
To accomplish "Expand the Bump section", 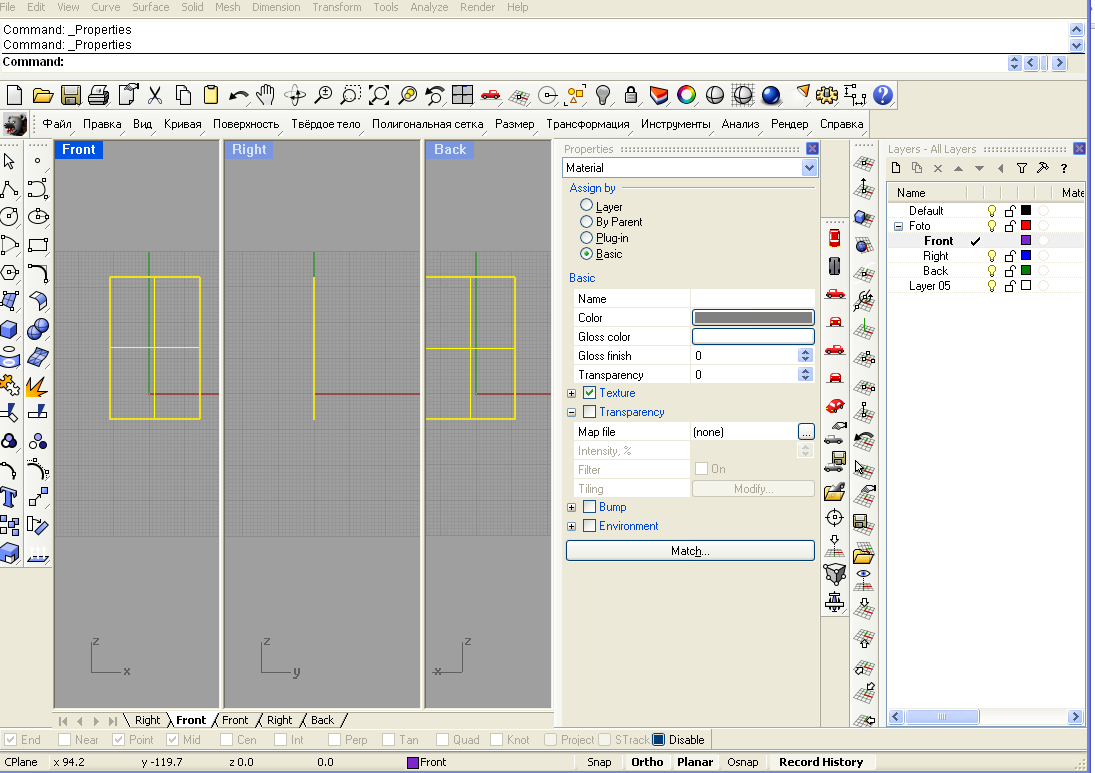I will 572,507.
